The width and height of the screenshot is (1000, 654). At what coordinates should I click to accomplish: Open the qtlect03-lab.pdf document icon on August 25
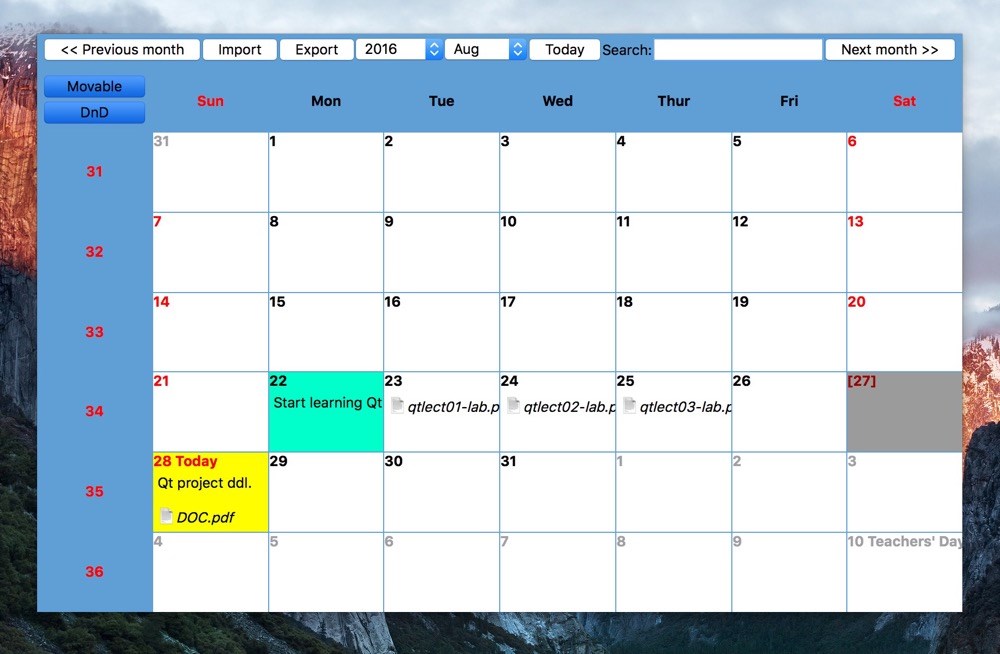click(628, 405)
